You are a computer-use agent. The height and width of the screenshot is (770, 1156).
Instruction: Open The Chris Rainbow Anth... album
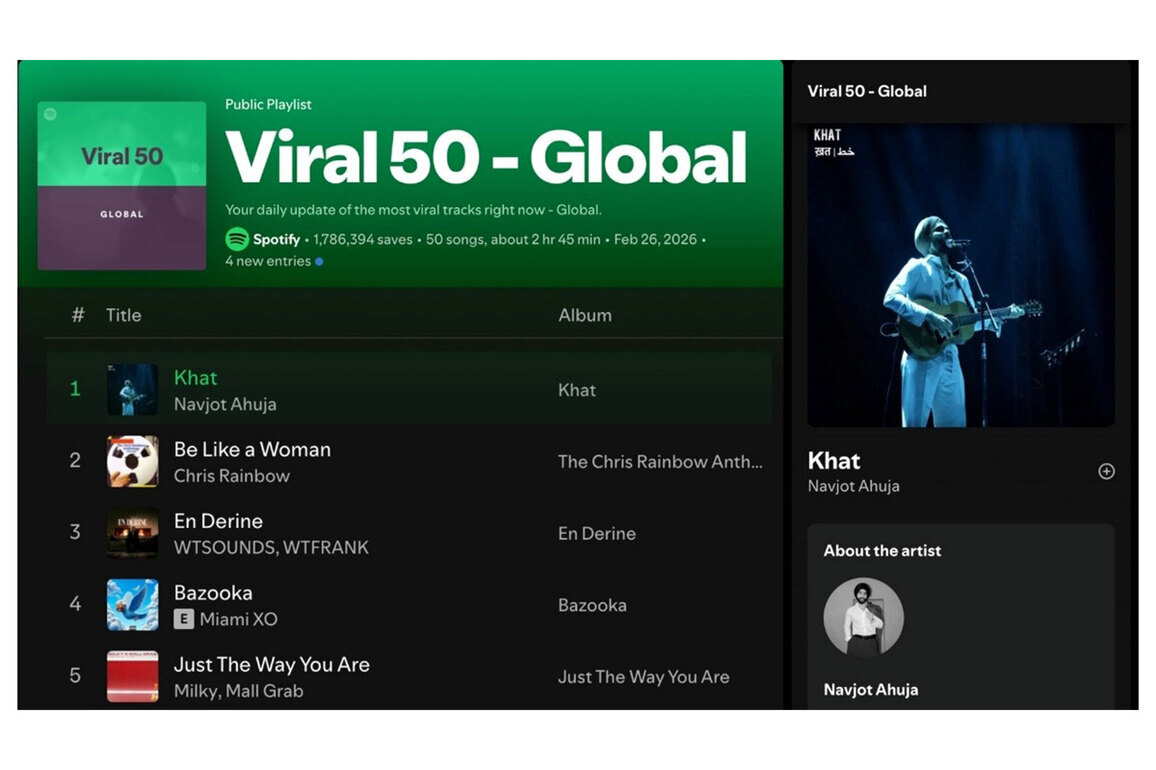coord(660,462)
